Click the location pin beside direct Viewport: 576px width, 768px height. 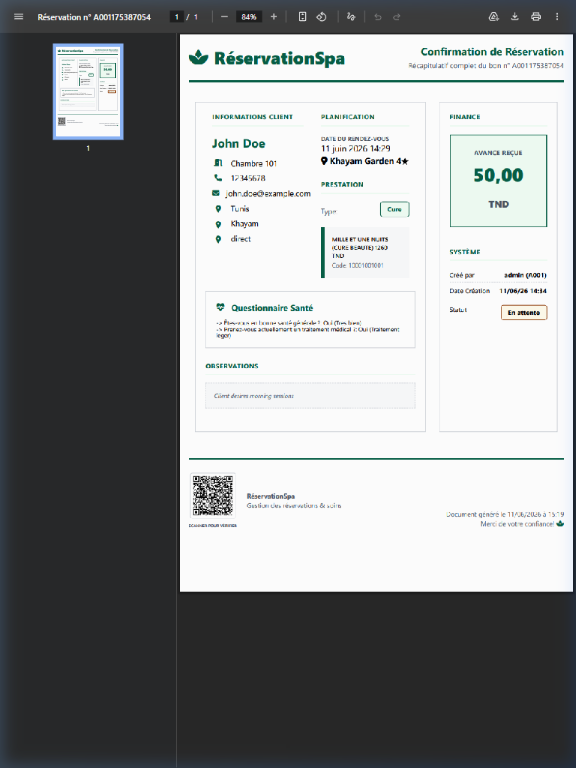pyautogui.click(x=218, y=239)
